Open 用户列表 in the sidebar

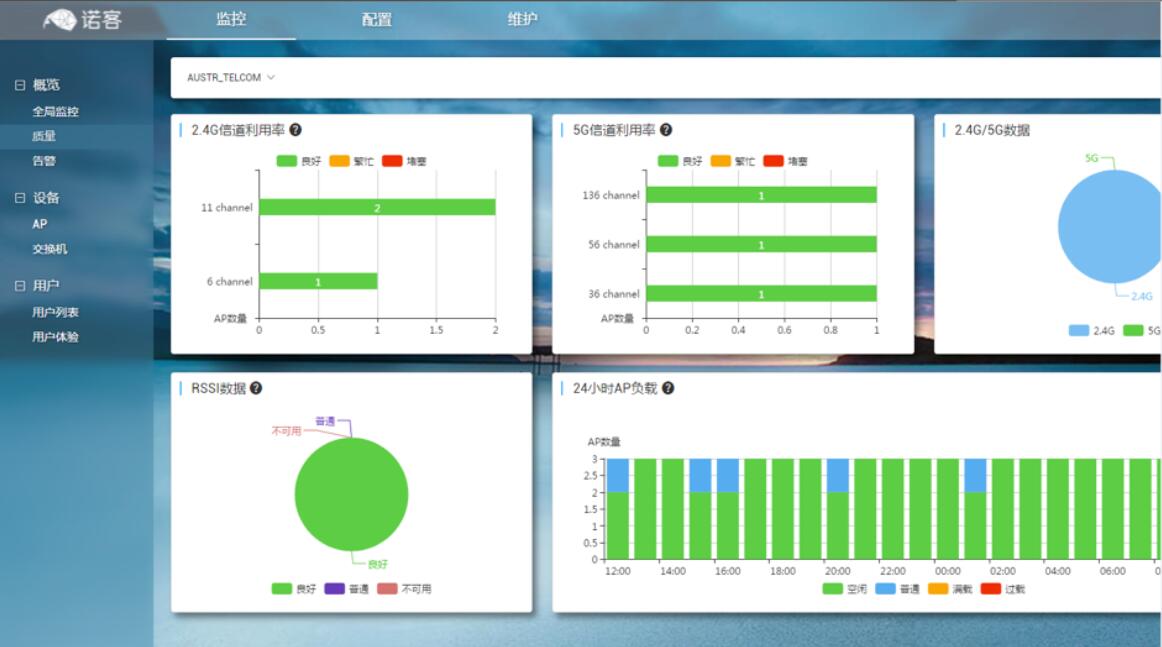(x=55, y=313)
